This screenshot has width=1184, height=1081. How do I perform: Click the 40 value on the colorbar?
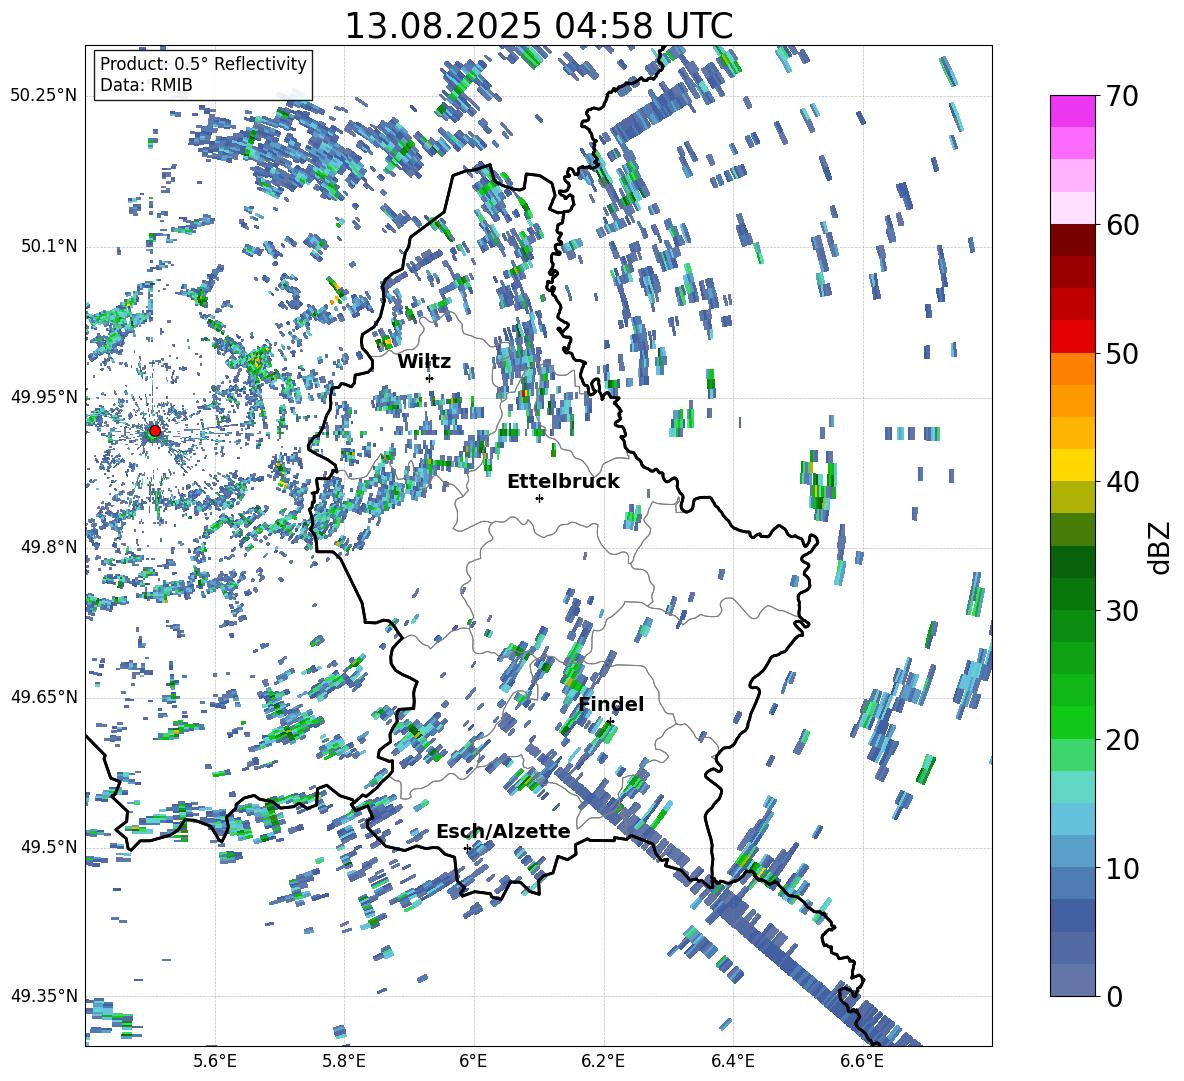pyautogui.click(x=1122, y=482)
